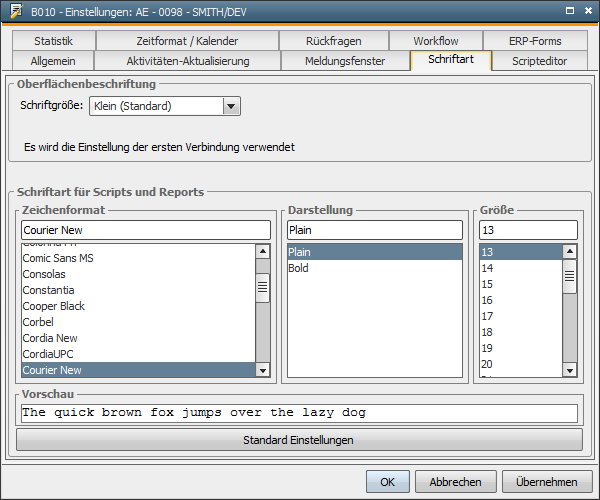Apply changes with the Übernehmen button
This screenshot has height=500, width=600.
tap(546, 481)
